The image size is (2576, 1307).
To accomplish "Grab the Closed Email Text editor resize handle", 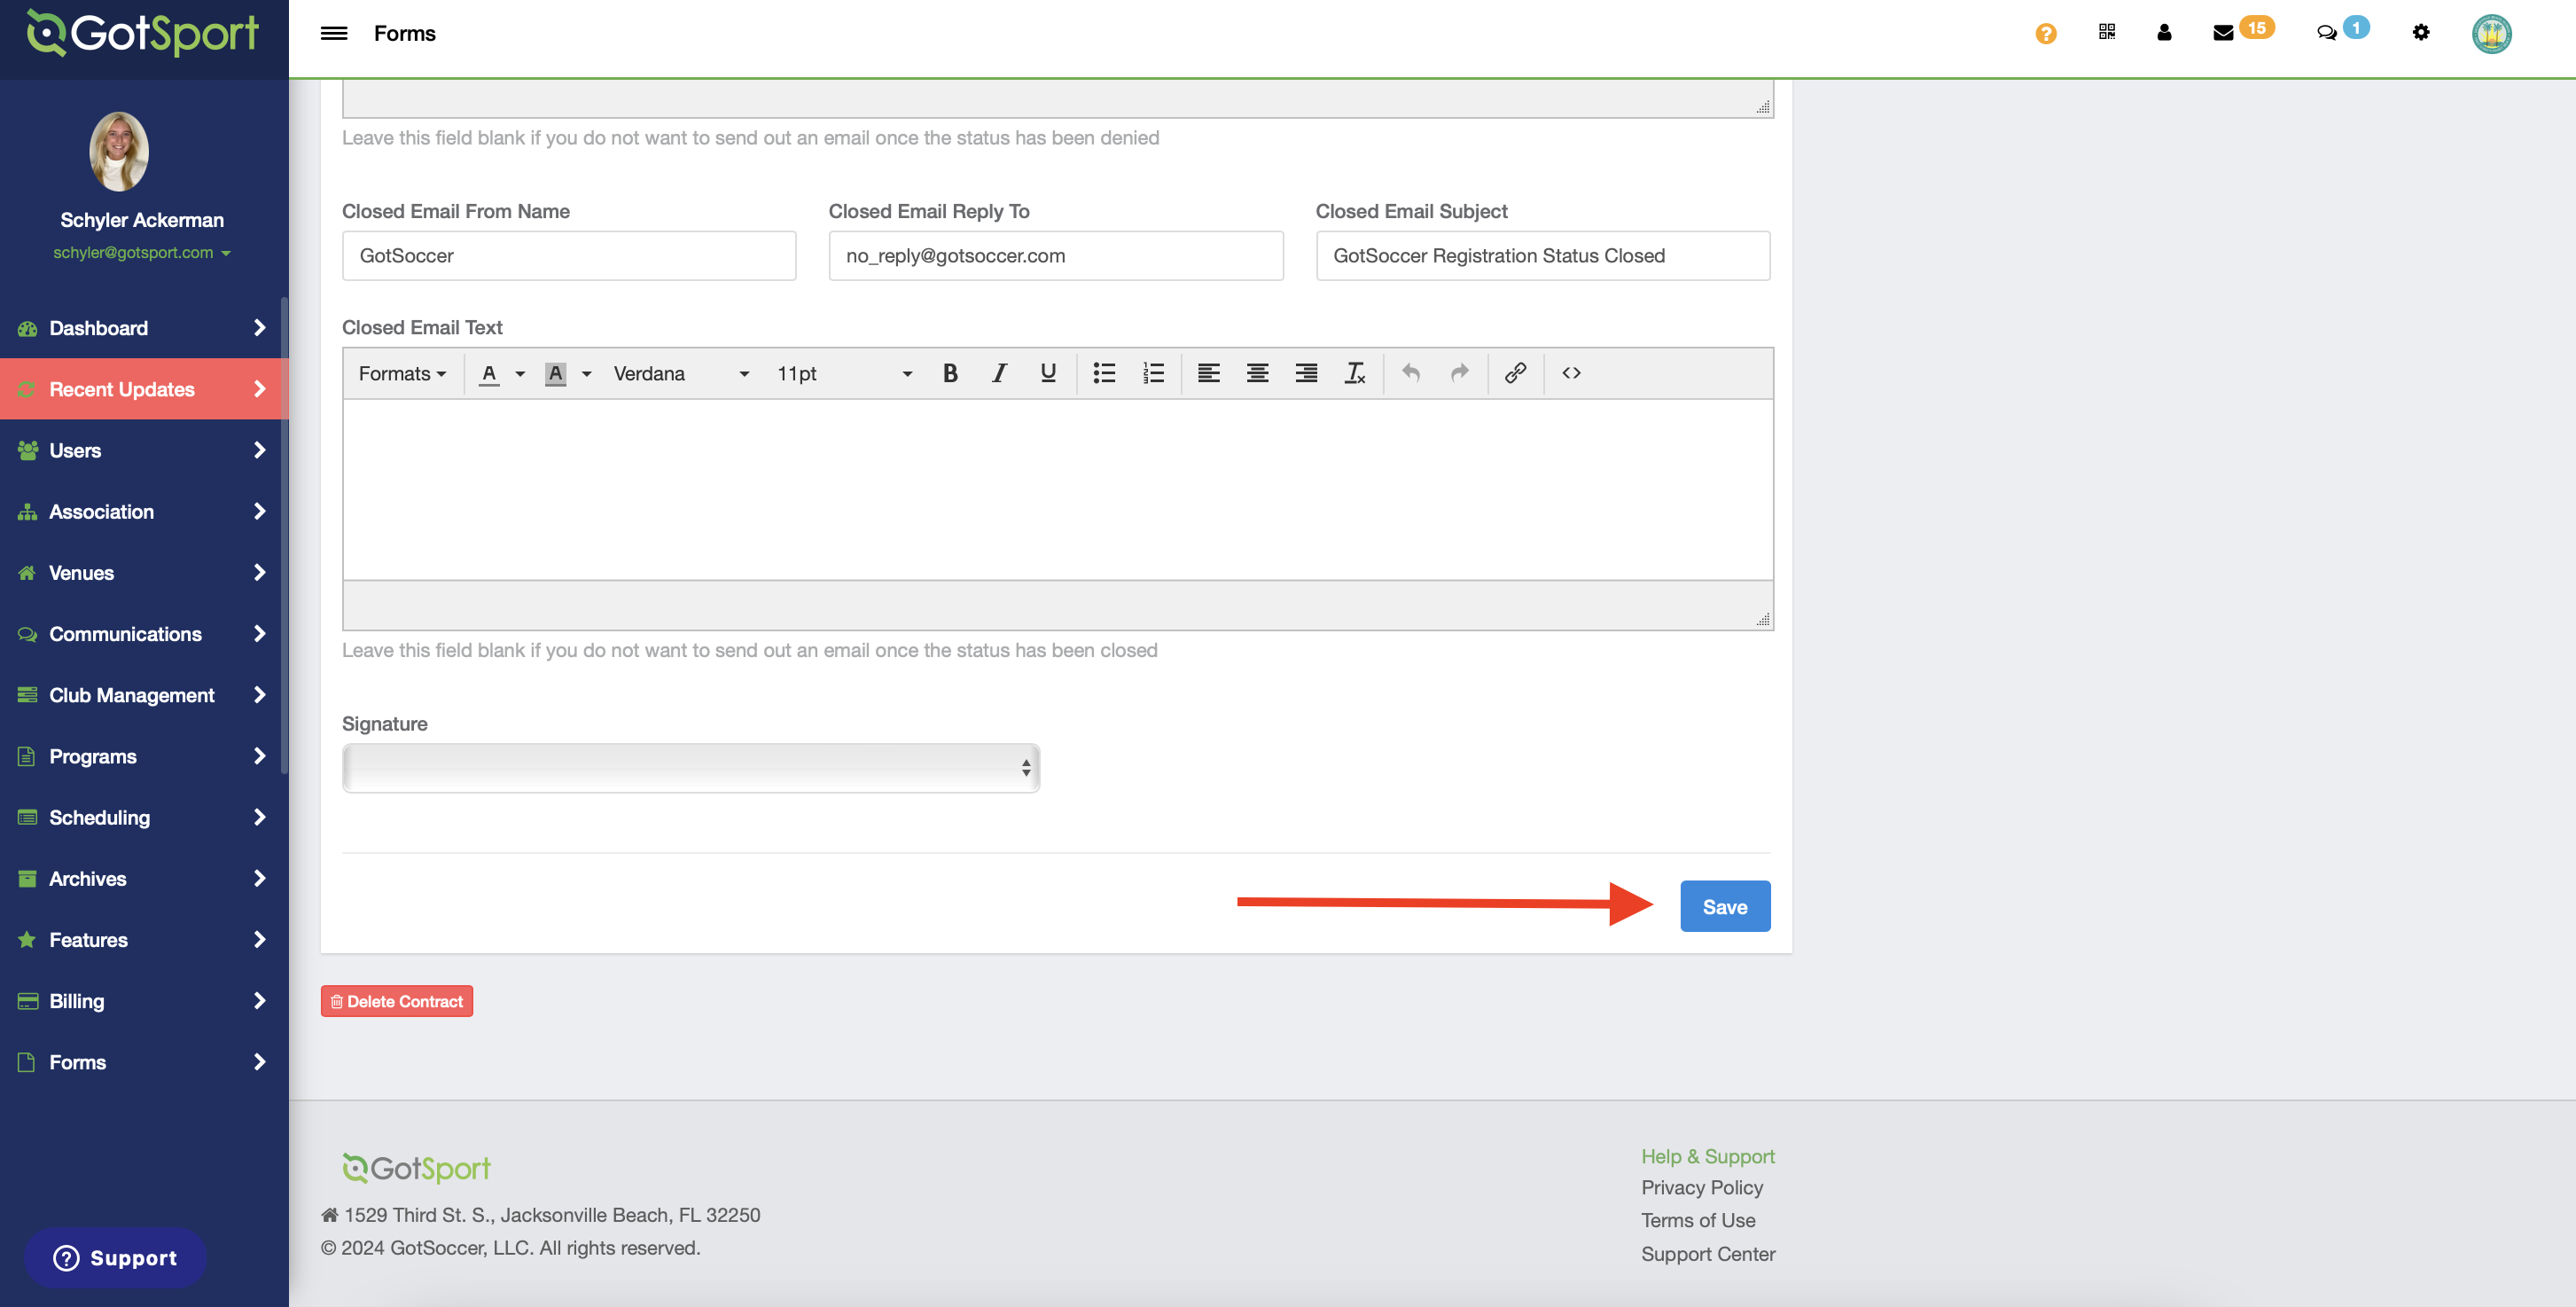I will (1763, 620).
